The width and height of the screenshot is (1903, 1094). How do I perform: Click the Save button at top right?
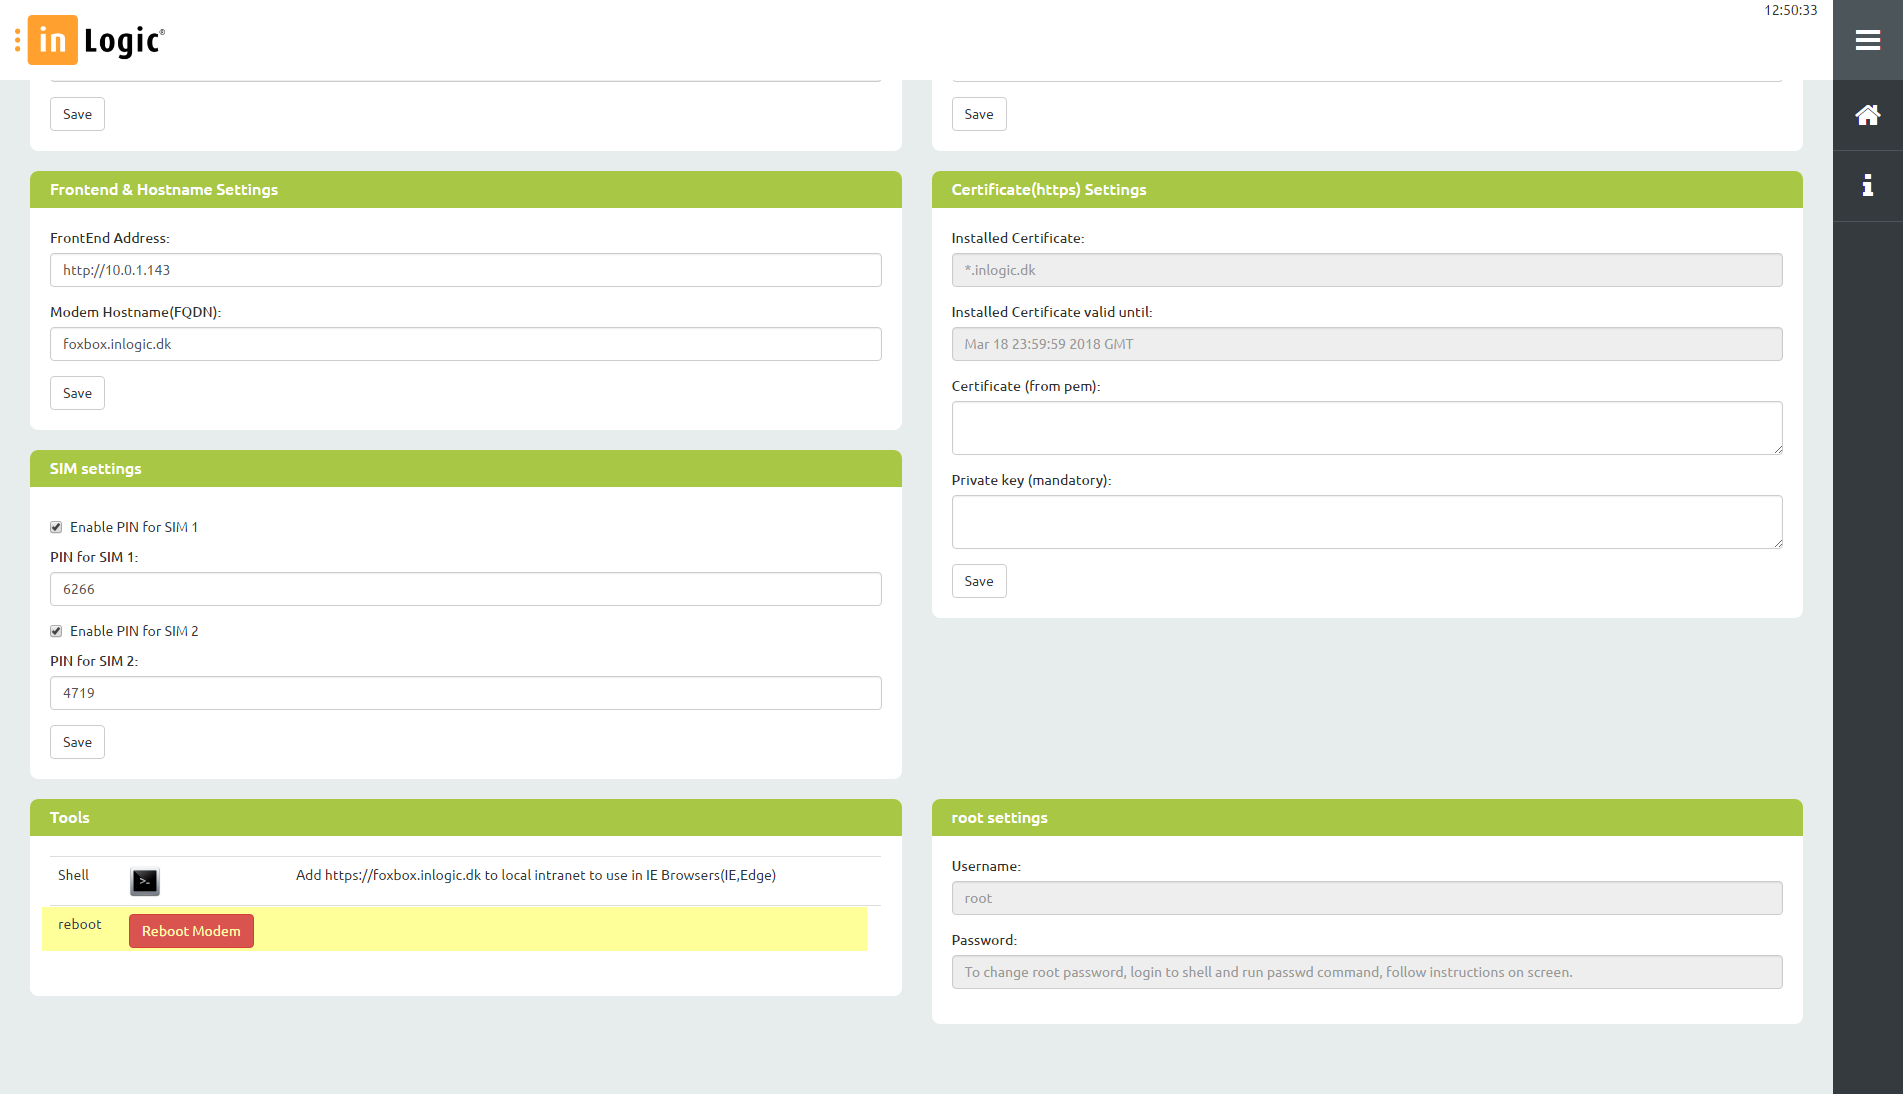click(978, 114)
